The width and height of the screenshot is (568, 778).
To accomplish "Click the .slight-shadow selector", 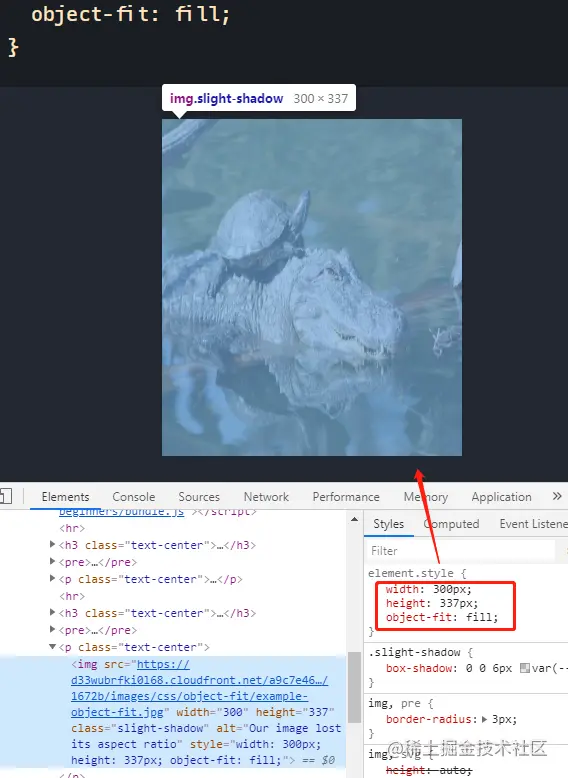I will click(414, 652).
